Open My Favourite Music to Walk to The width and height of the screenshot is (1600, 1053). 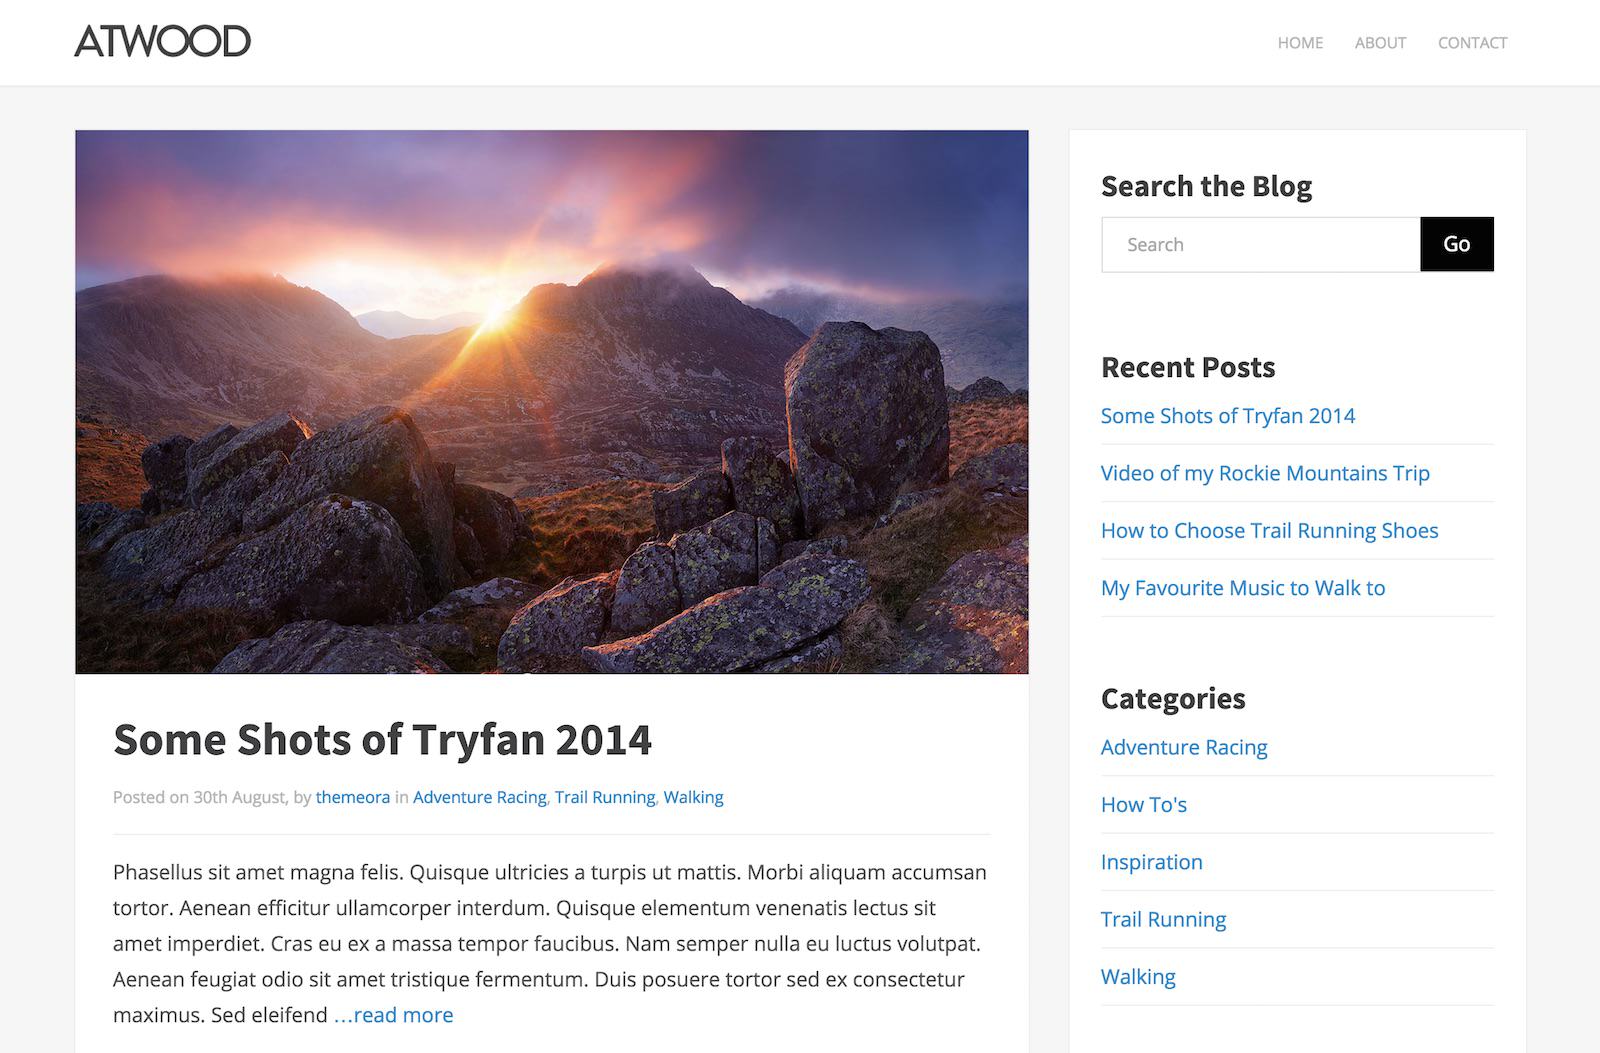click(x=1242, y=588)
